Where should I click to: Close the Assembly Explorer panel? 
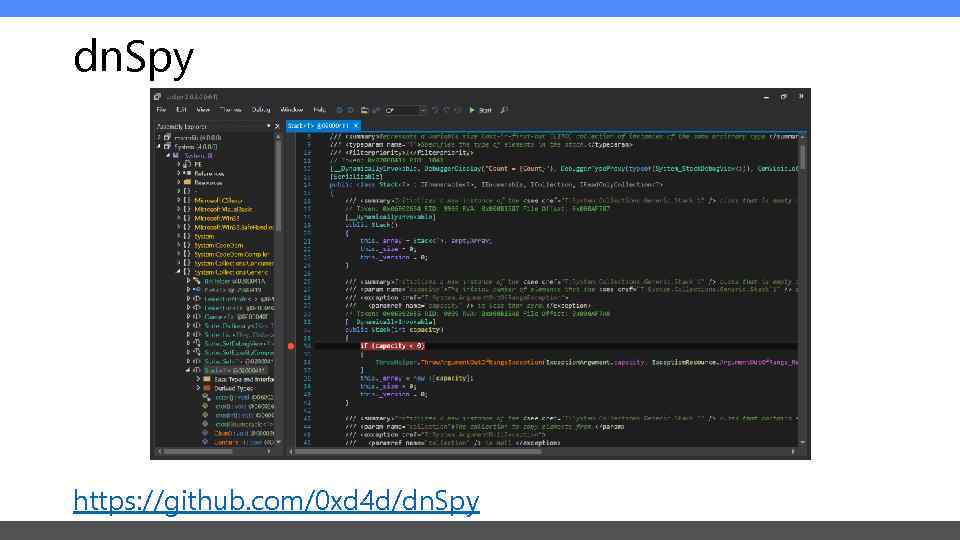(x=277, y=126)
